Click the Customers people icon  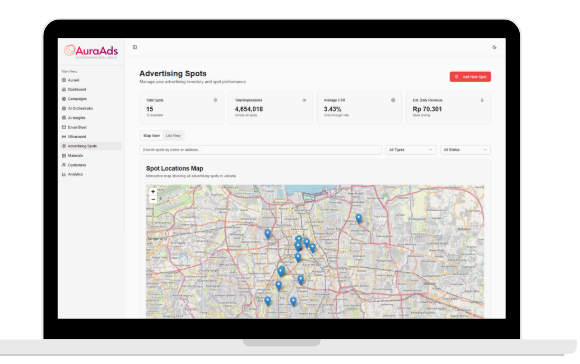click(x=64, y=165)
